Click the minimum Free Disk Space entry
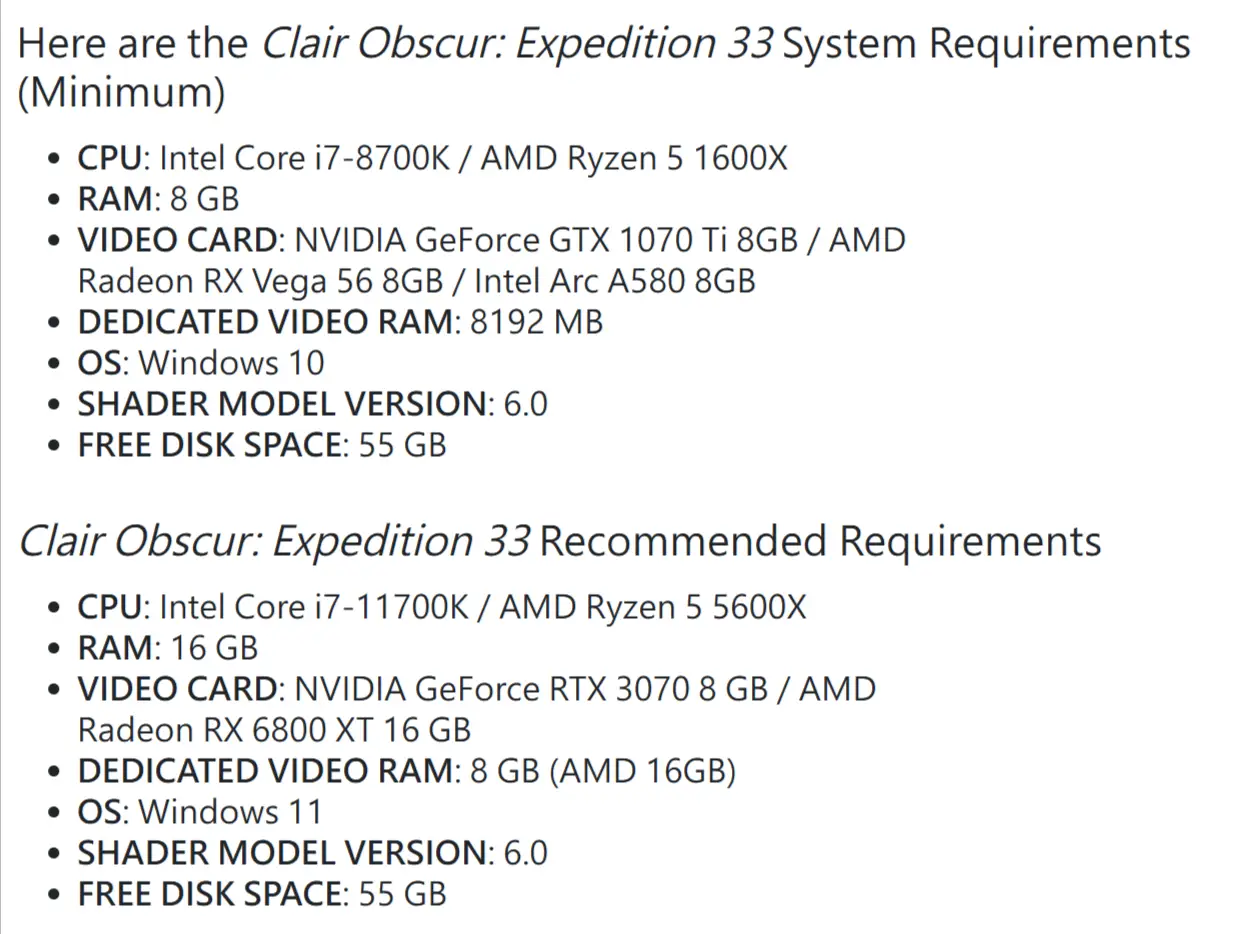 tap(262, 445)
